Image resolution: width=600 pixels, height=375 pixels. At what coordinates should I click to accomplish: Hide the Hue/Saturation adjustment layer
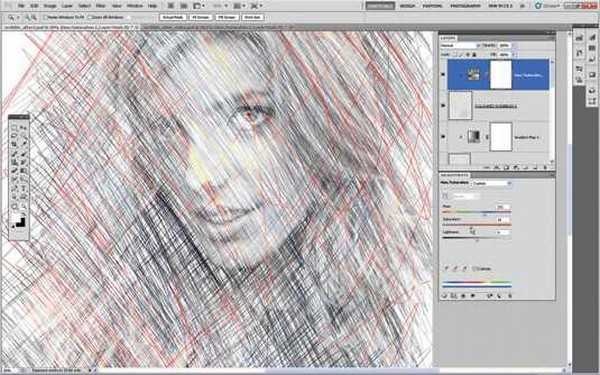443,74
